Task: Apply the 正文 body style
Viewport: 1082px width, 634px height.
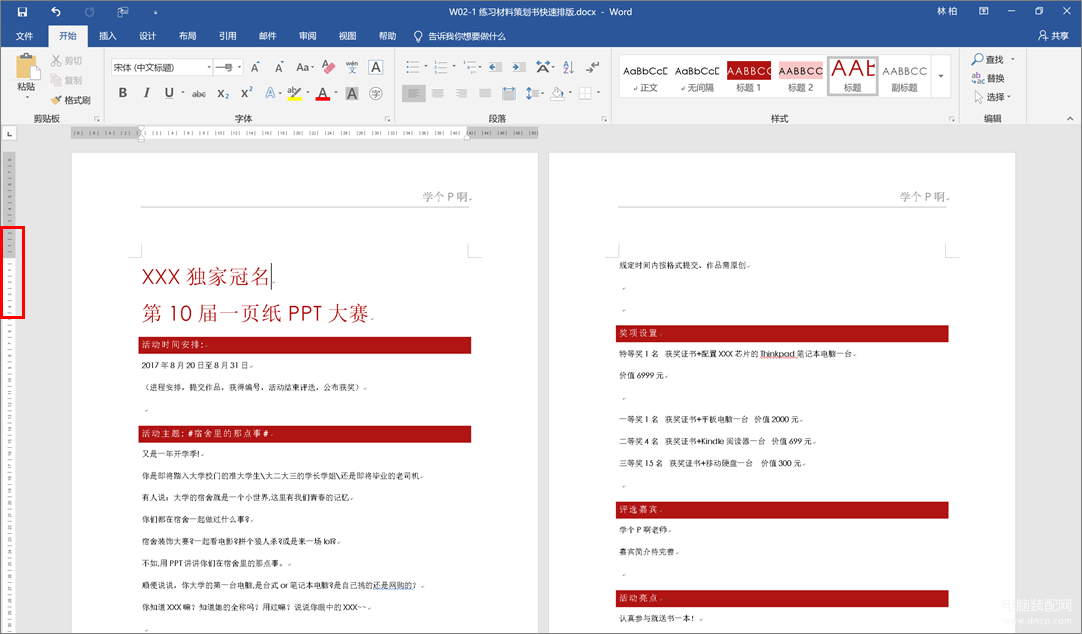Action: (x=645, y=76)
